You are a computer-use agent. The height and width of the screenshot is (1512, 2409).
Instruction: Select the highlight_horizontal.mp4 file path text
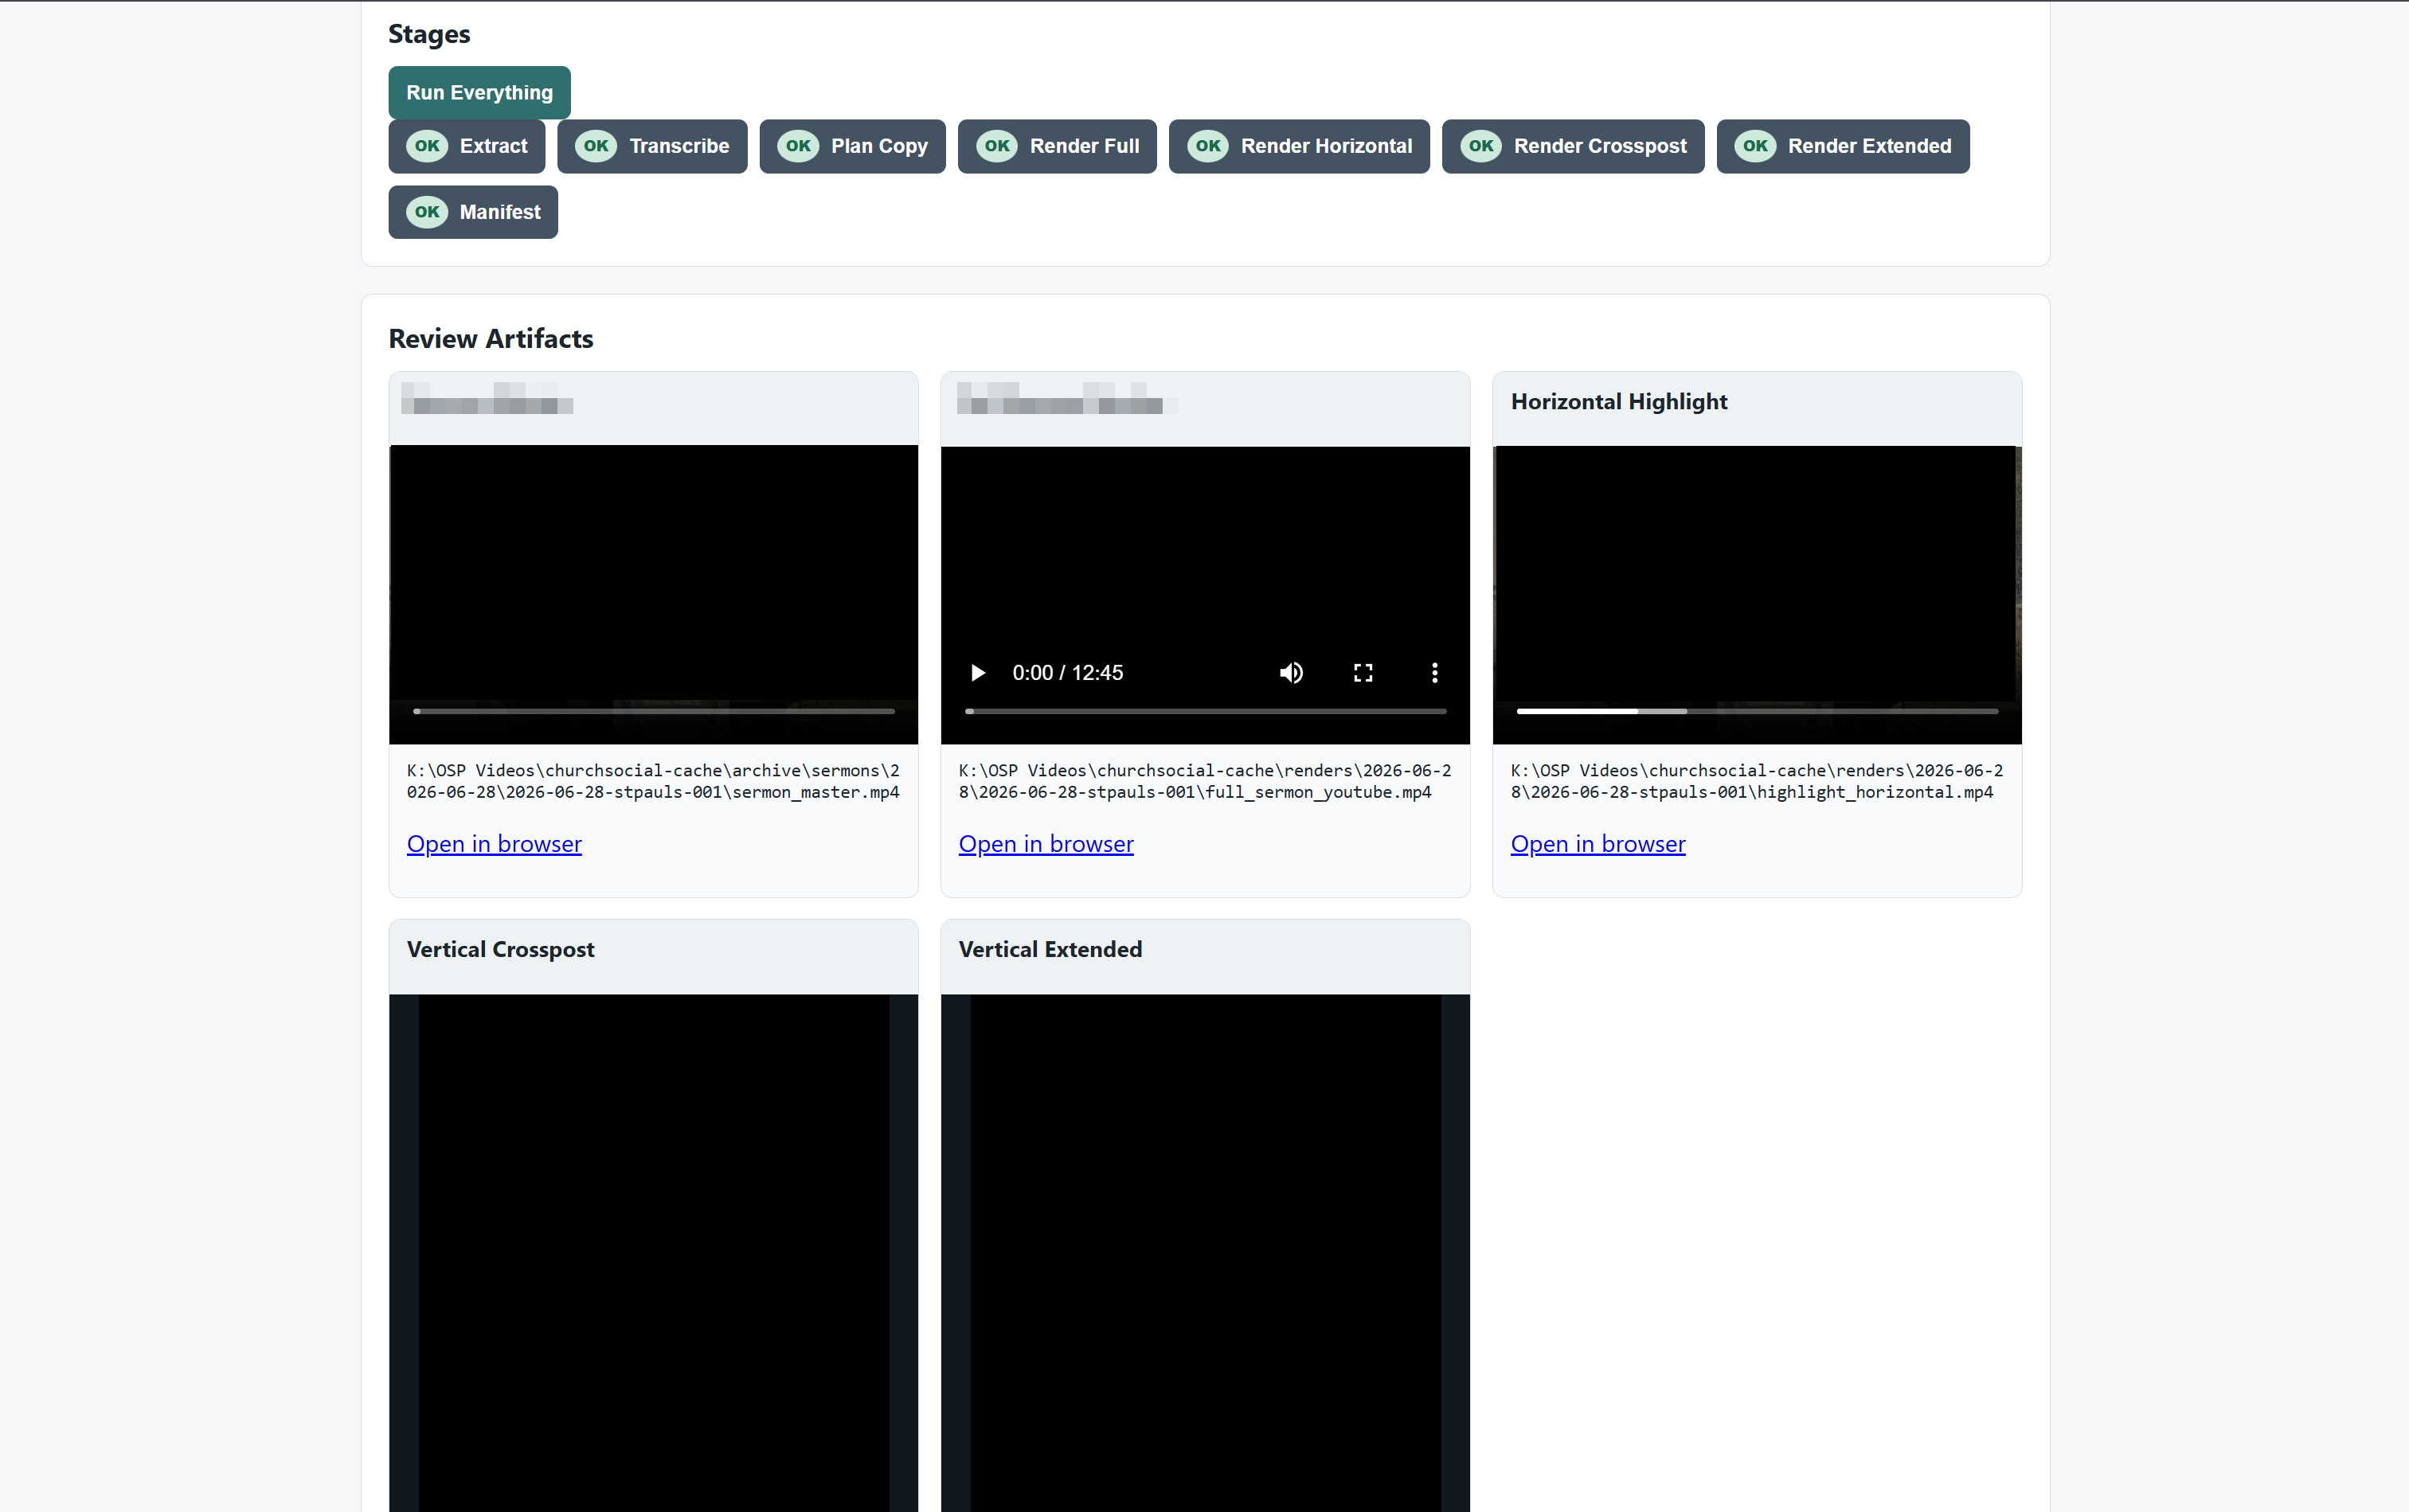click(1757, 781)
